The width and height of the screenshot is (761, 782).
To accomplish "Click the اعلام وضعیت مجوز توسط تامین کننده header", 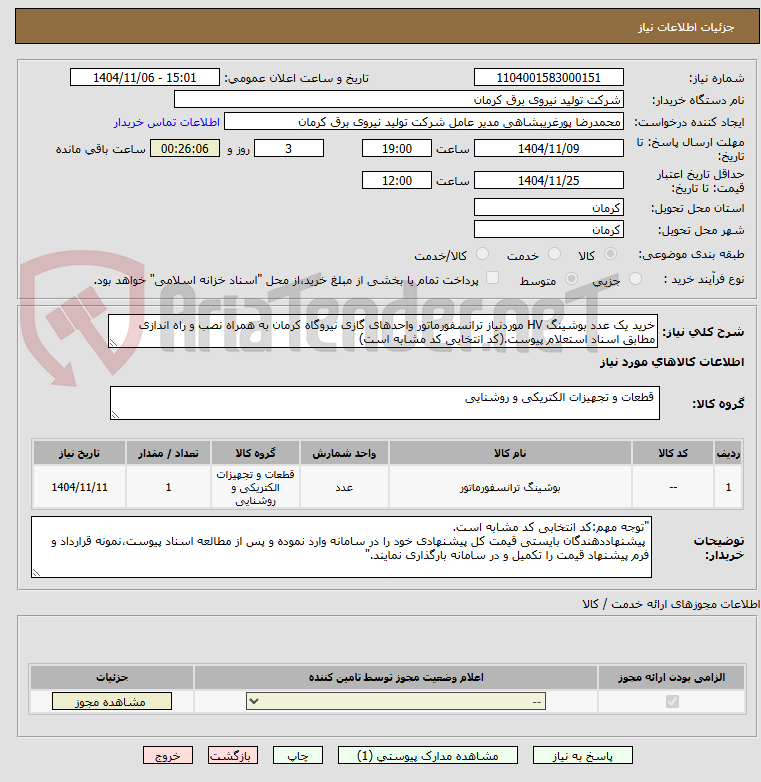I will click(x=396, y=677).
